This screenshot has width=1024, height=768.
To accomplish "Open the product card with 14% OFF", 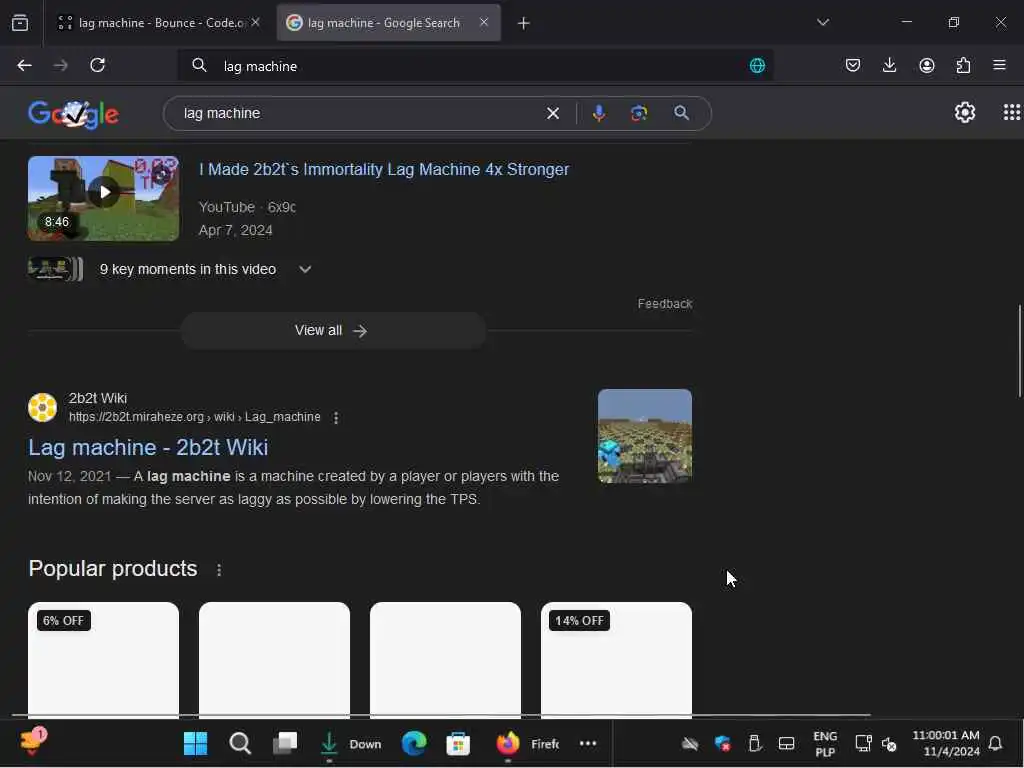I will 616,660.
